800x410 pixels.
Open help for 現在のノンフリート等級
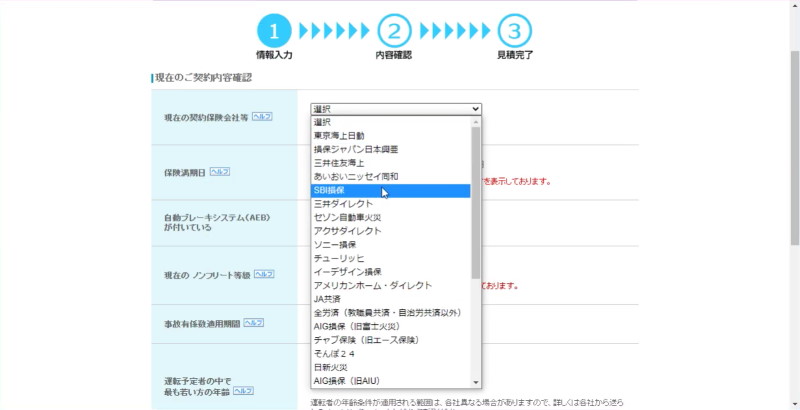[264, 274]
